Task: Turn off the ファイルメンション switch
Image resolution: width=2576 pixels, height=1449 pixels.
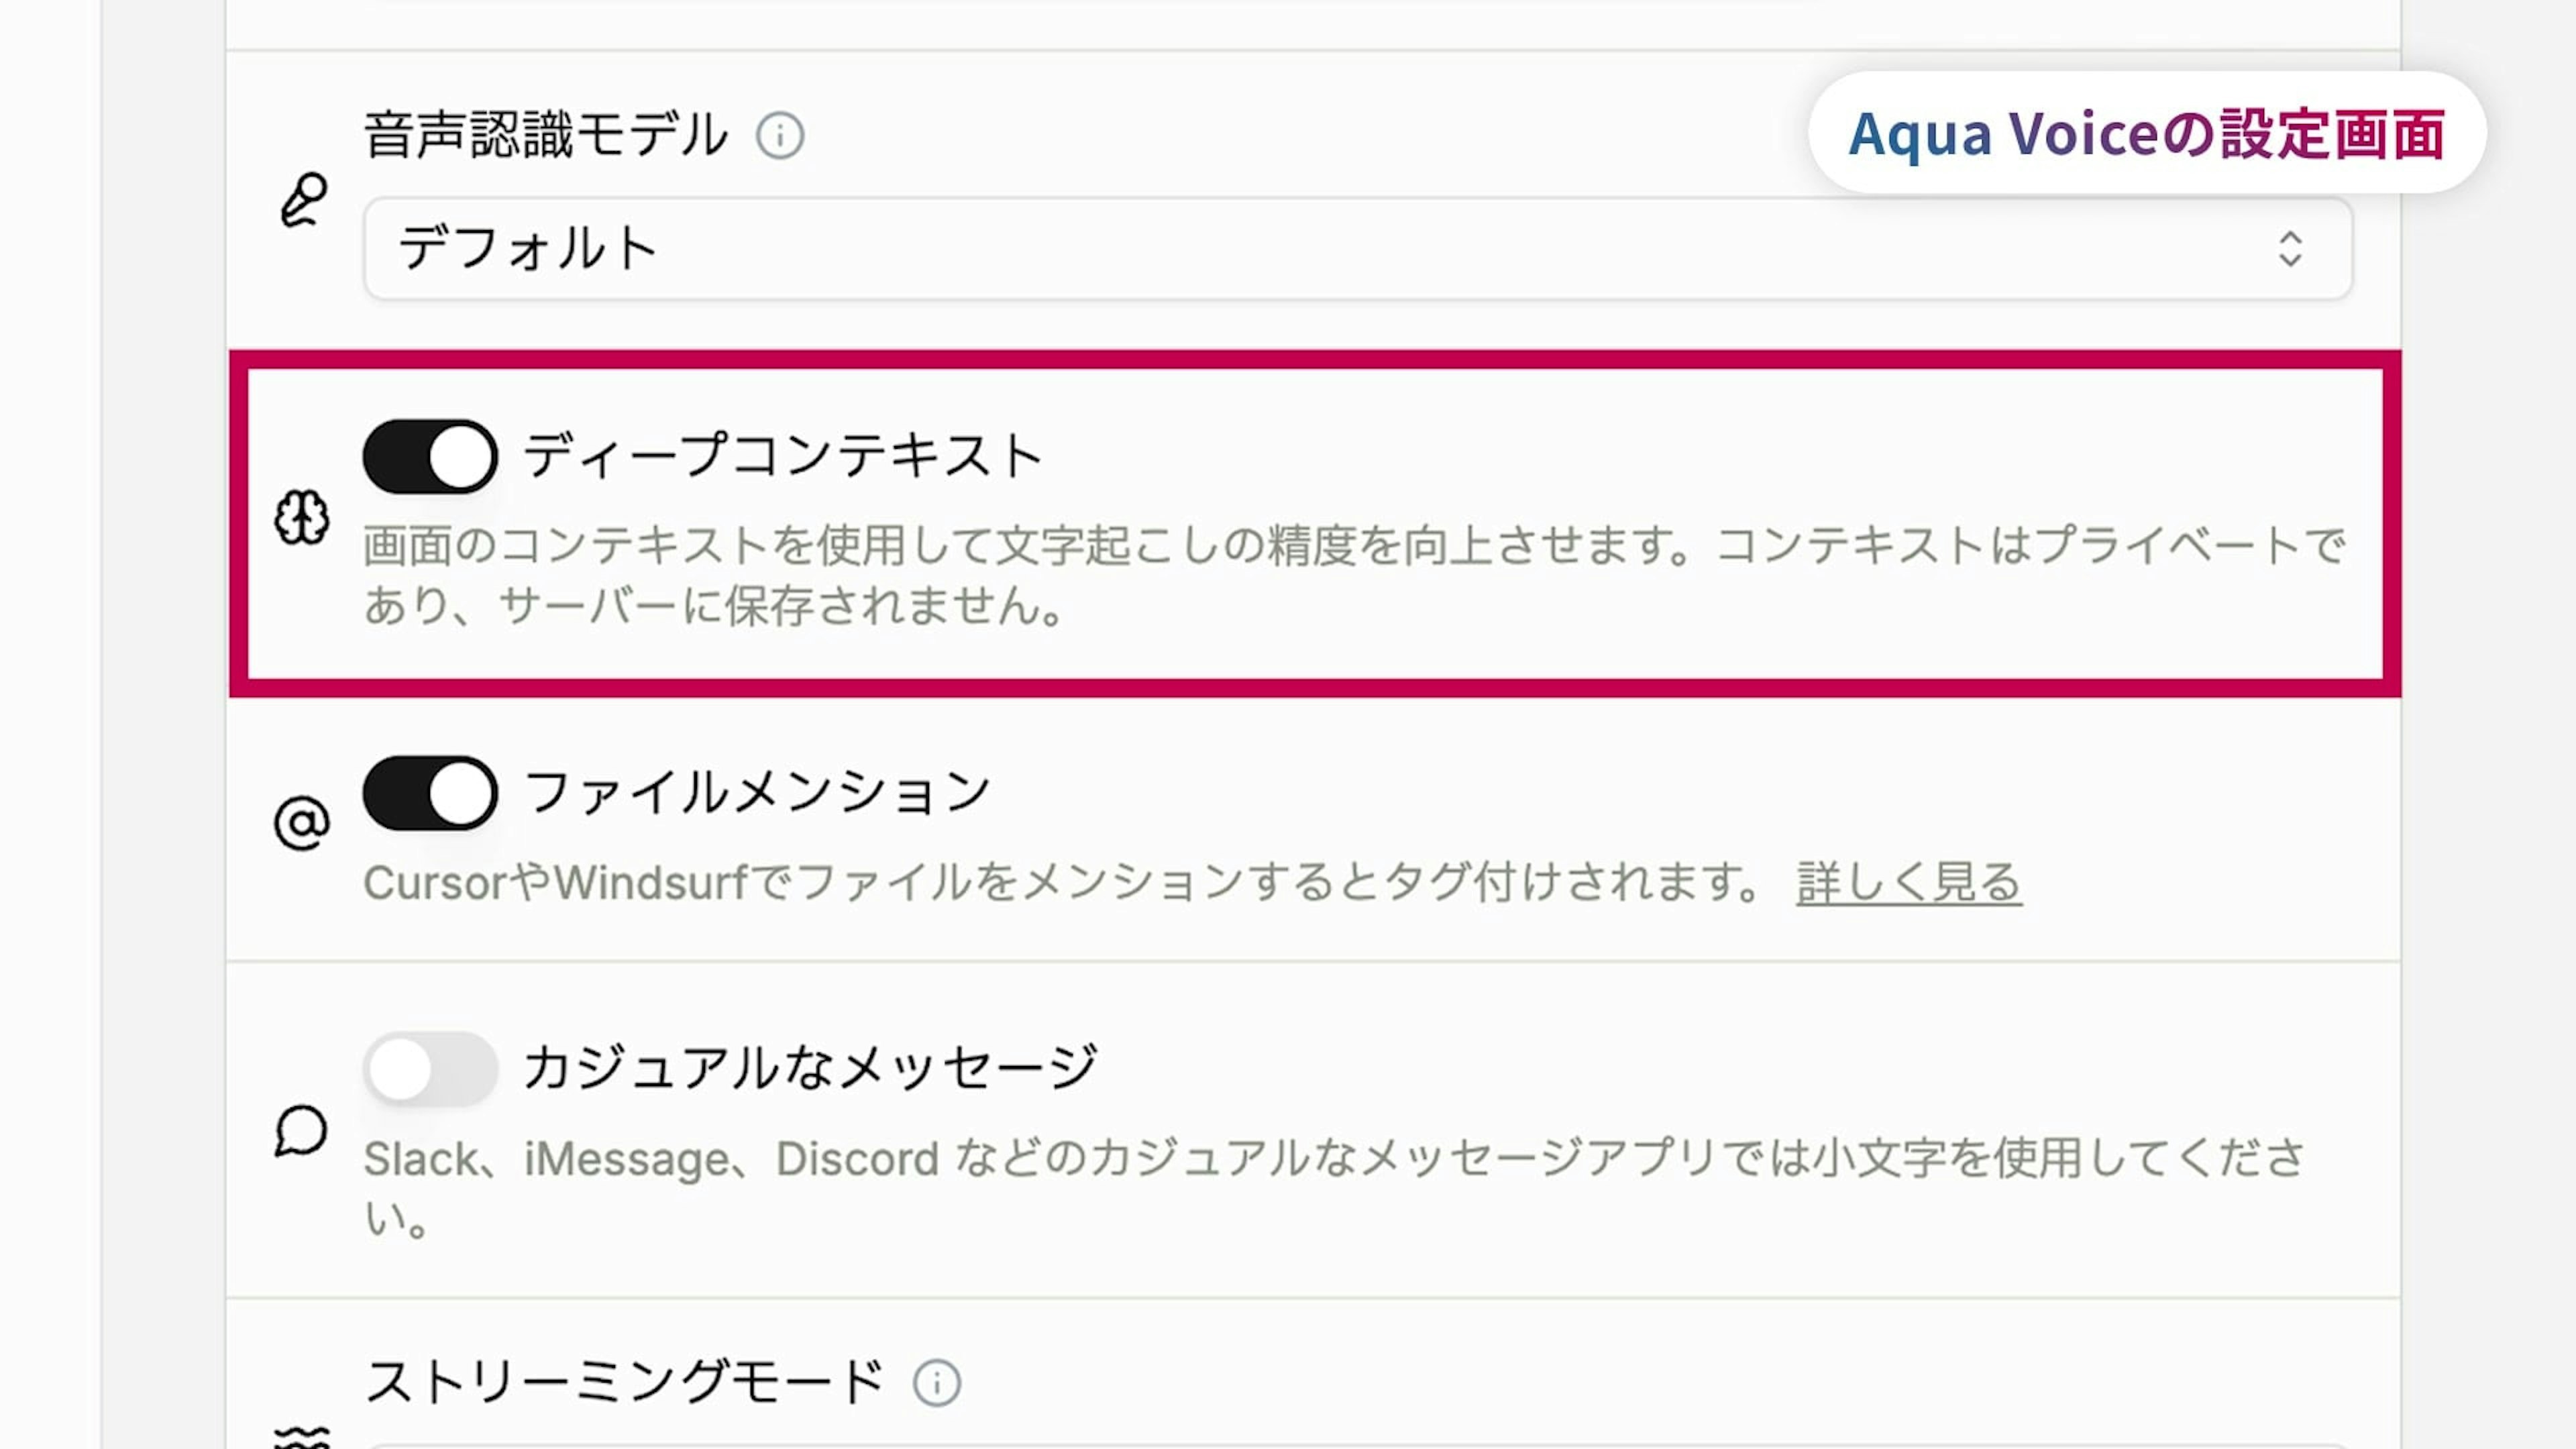Action: (x=430, y=793)
